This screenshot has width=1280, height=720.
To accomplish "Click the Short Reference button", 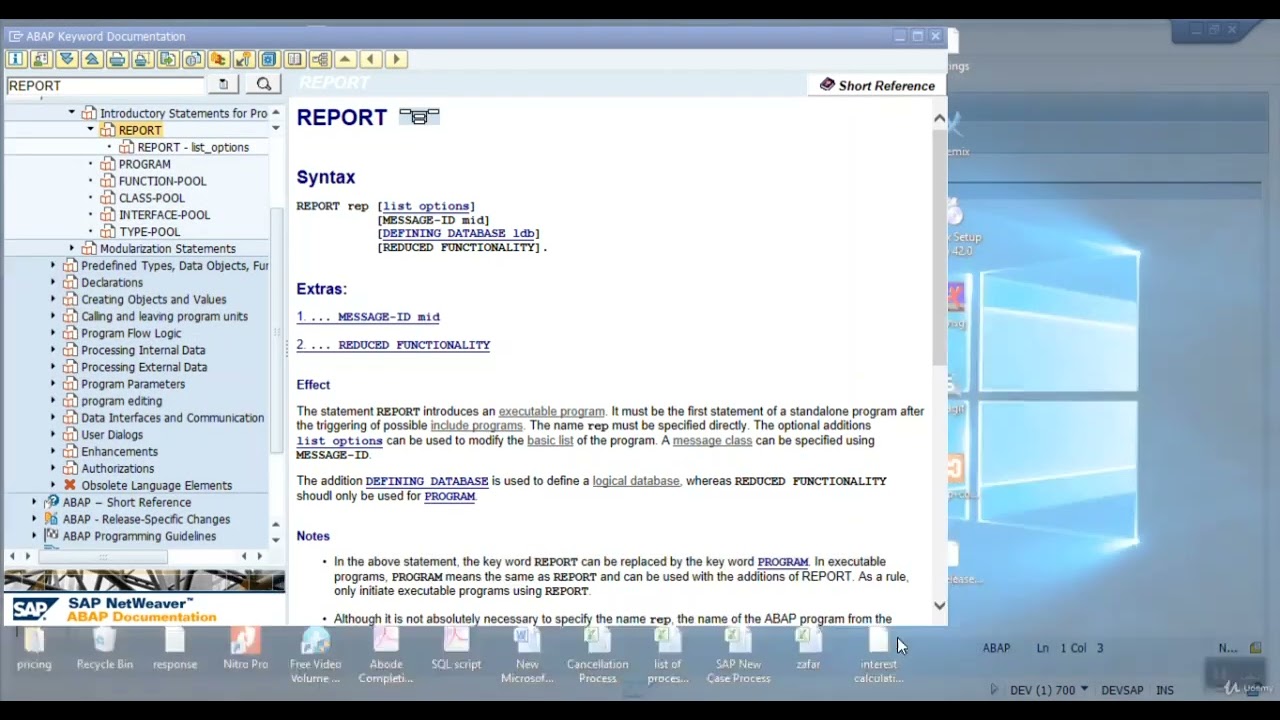I will (877, 86).
